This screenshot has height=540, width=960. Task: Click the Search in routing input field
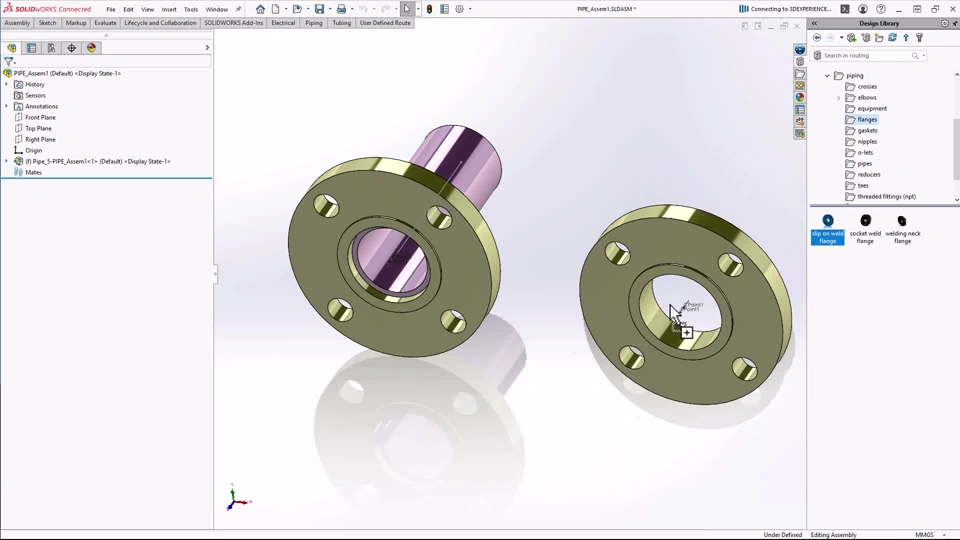tap(866, 56)
